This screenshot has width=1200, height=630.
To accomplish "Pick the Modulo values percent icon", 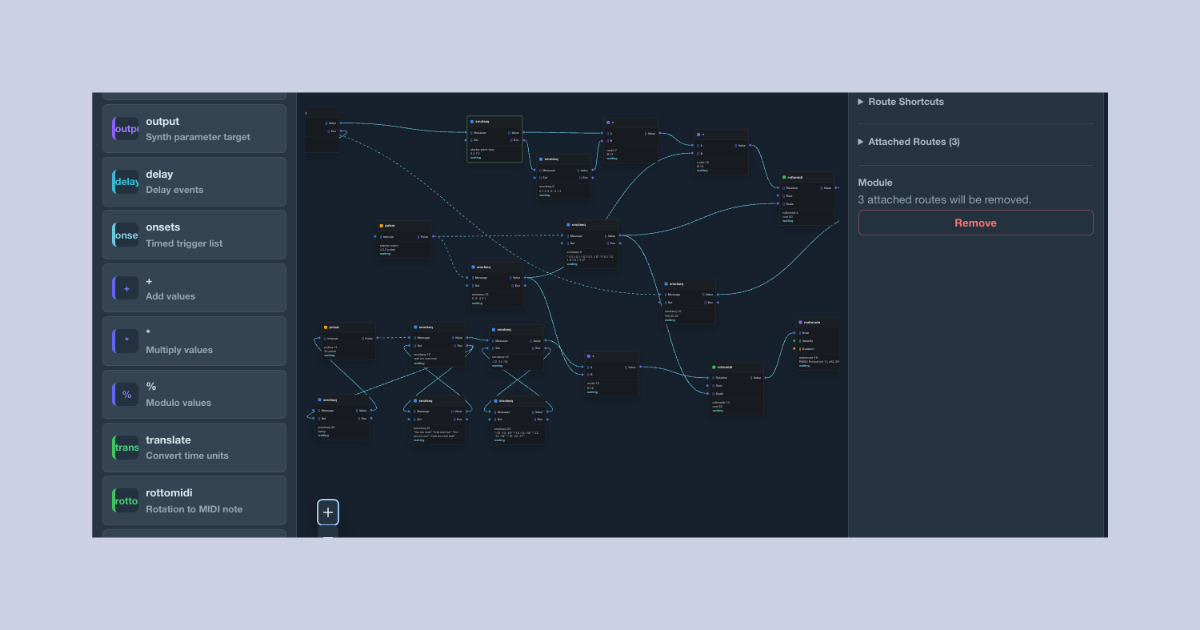I will 126,394.
